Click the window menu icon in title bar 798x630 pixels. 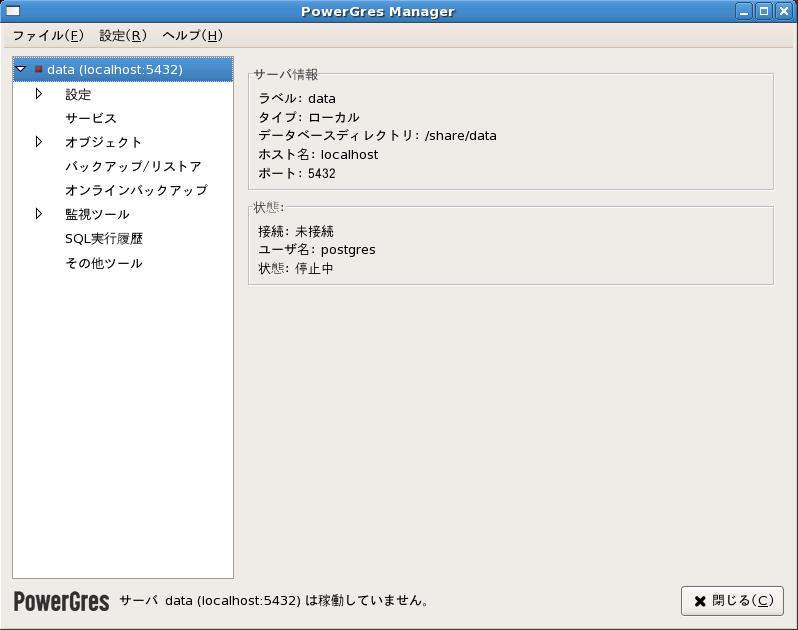tap(13, 11)
